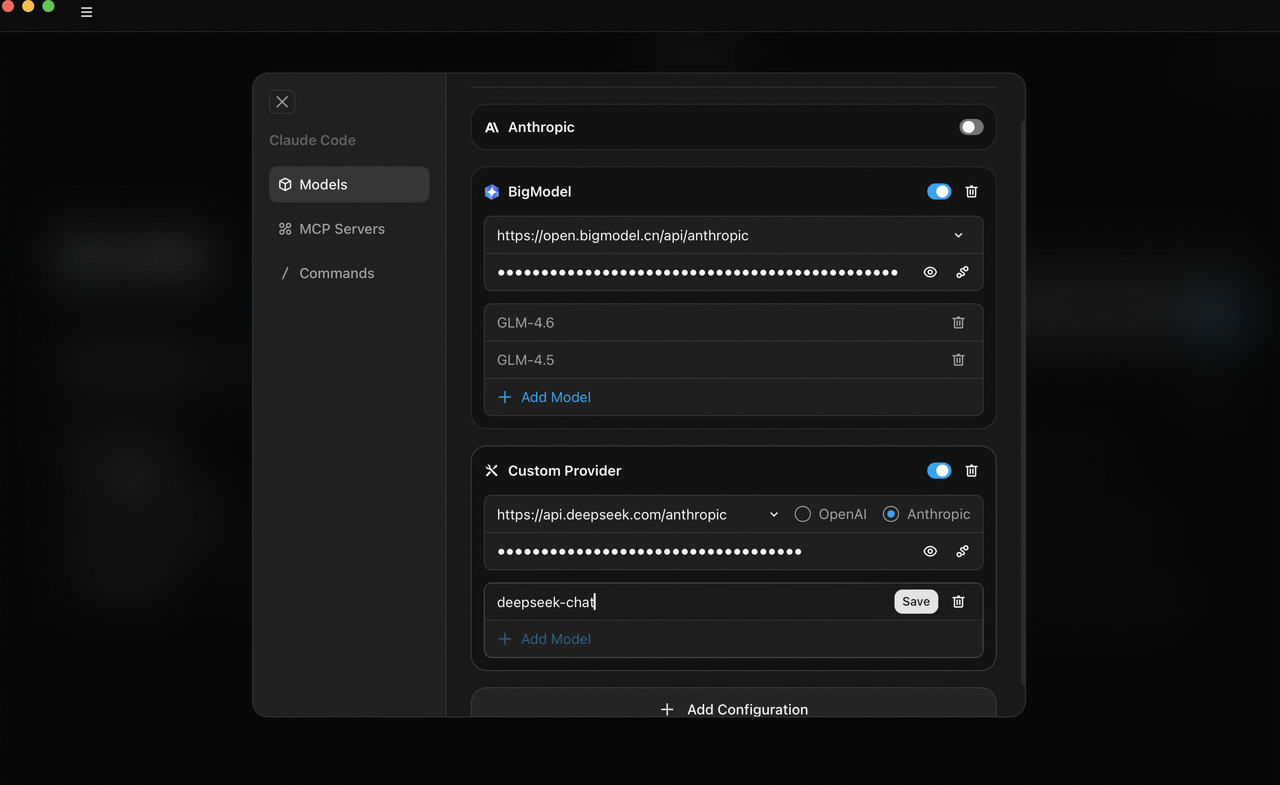
Task: Delete the GLM-4.6 model
Action: click(x=958, y=323)
